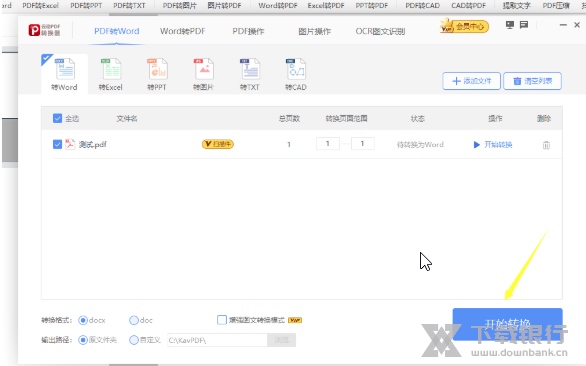Click Word转PDF in background window toolbar

(278, 6)
